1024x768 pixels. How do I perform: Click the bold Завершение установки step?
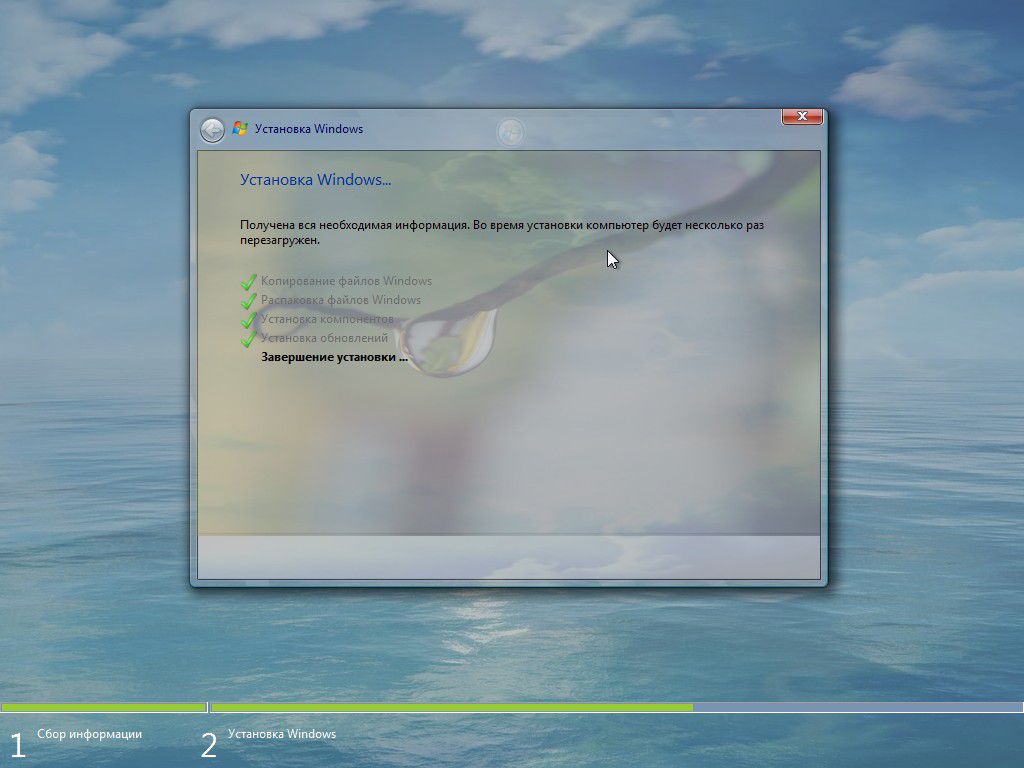coord(334,357)
